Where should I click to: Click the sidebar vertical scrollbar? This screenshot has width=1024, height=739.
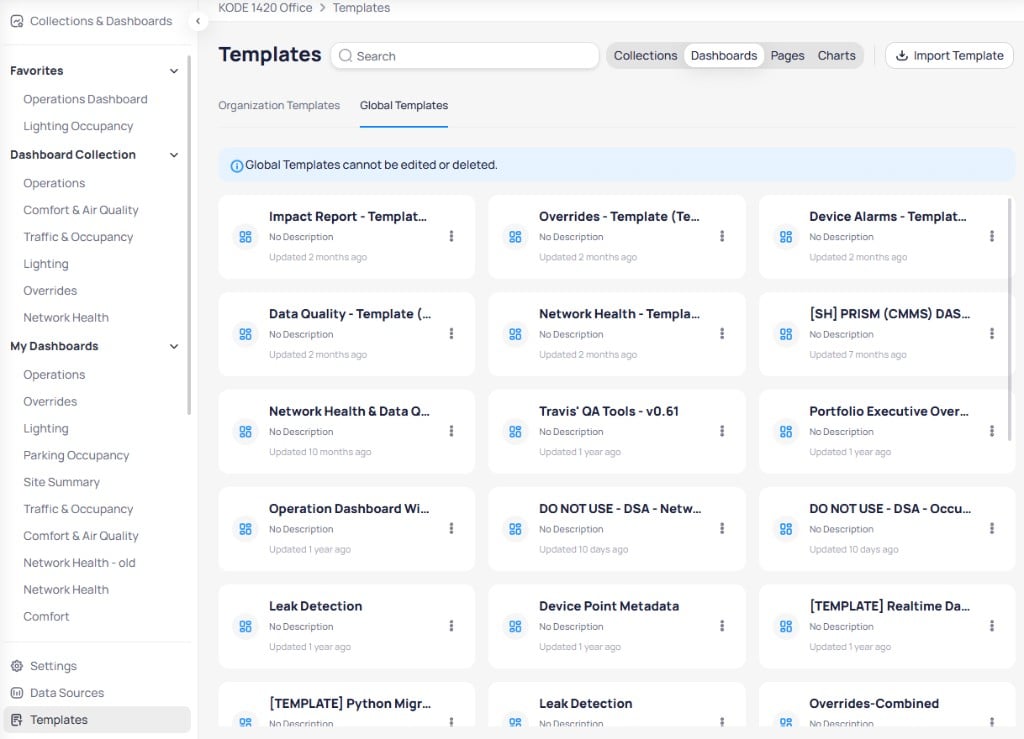tap(189, 235)
